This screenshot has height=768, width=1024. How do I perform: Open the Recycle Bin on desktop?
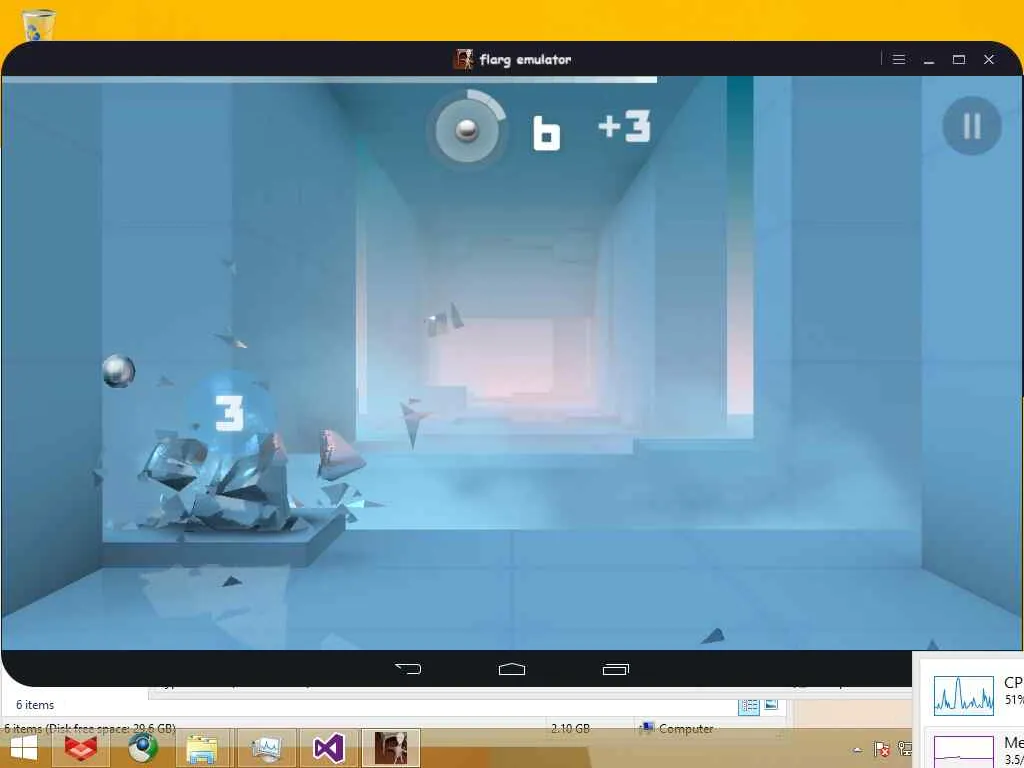(x=39, y=25)
